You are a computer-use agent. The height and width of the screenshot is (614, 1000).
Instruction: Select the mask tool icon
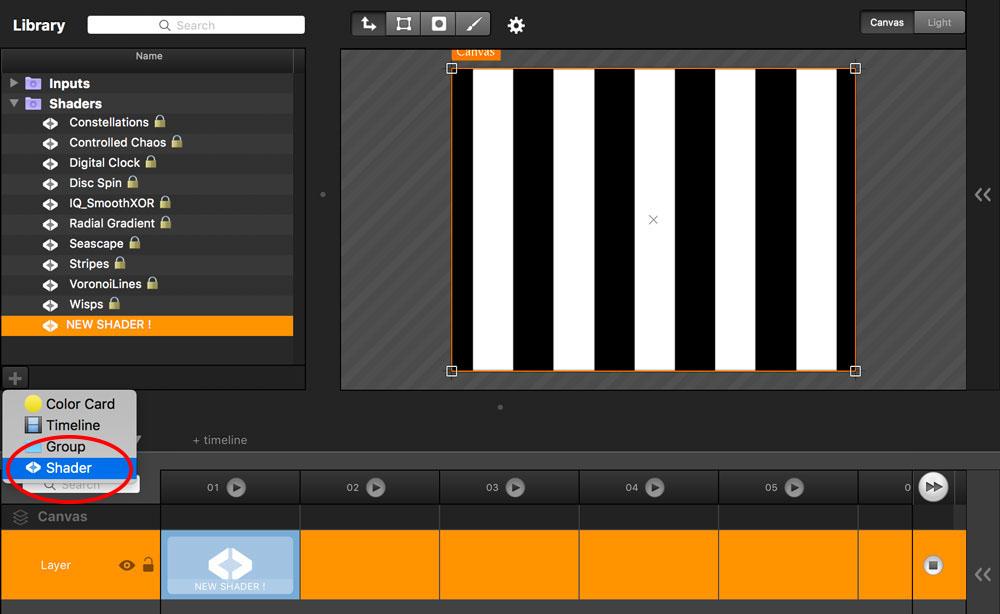coord(439,23)
